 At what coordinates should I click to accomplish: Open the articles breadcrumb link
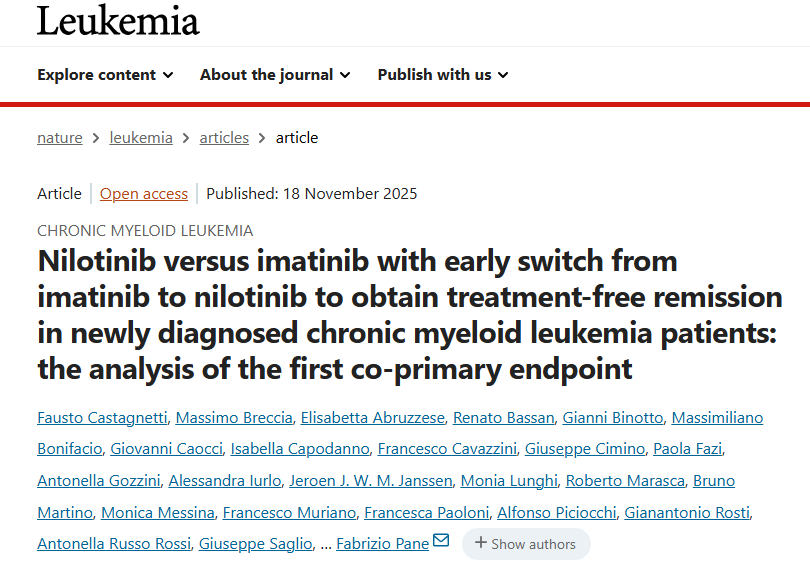224,138
